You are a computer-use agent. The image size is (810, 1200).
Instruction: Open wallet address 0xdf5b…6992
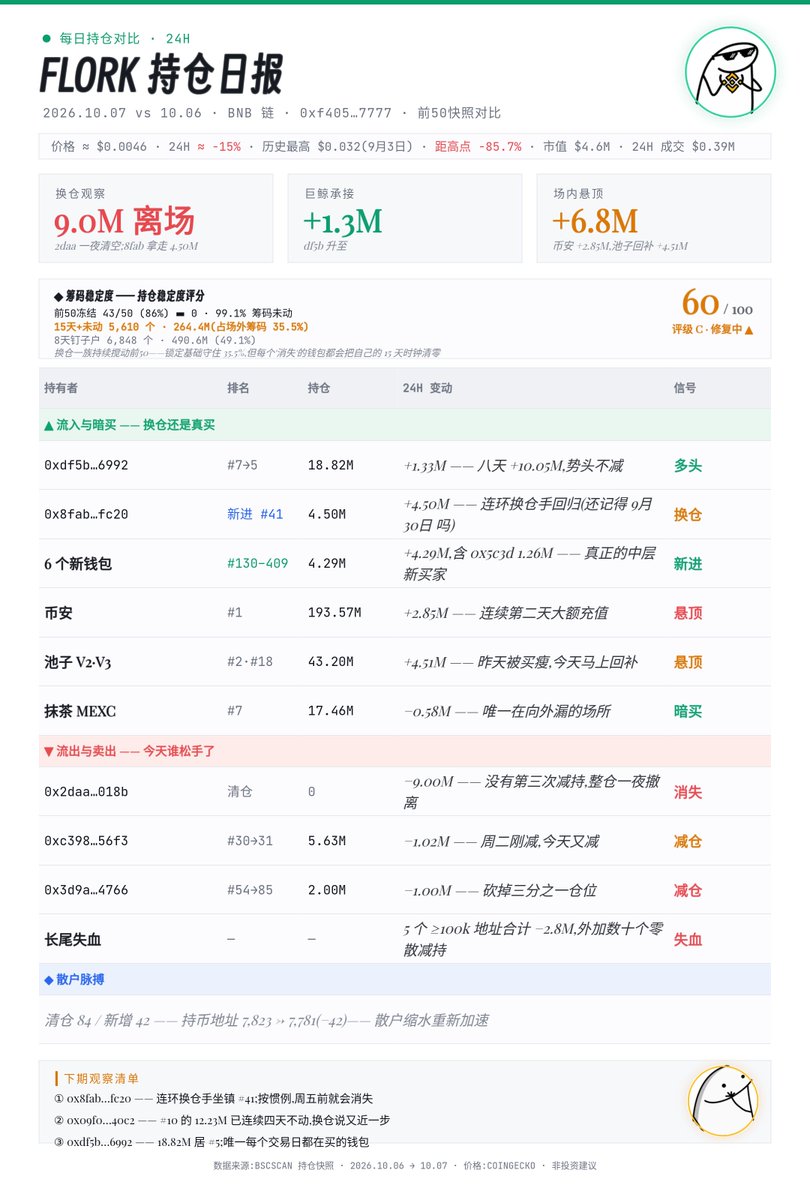(86, 465)
